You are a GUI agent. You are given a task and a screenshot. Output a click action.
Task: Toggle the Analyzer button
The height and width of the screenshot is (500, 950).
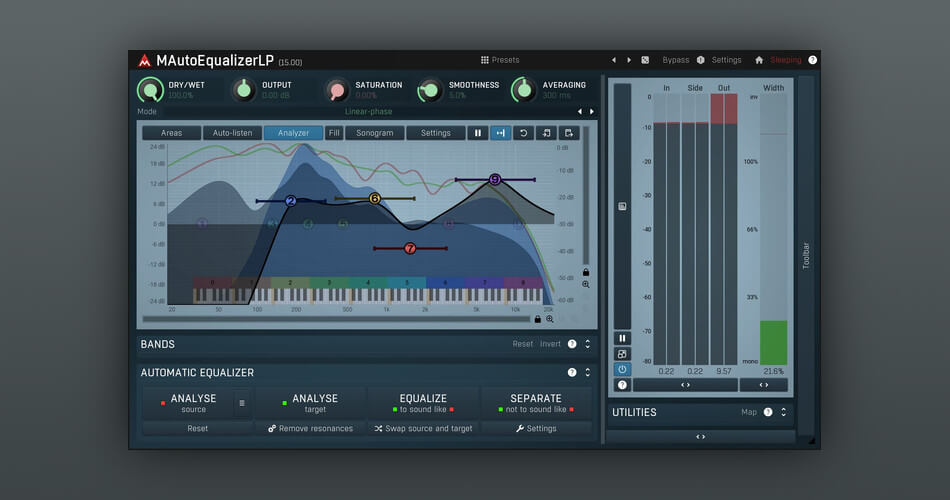[x=293, y=133]
